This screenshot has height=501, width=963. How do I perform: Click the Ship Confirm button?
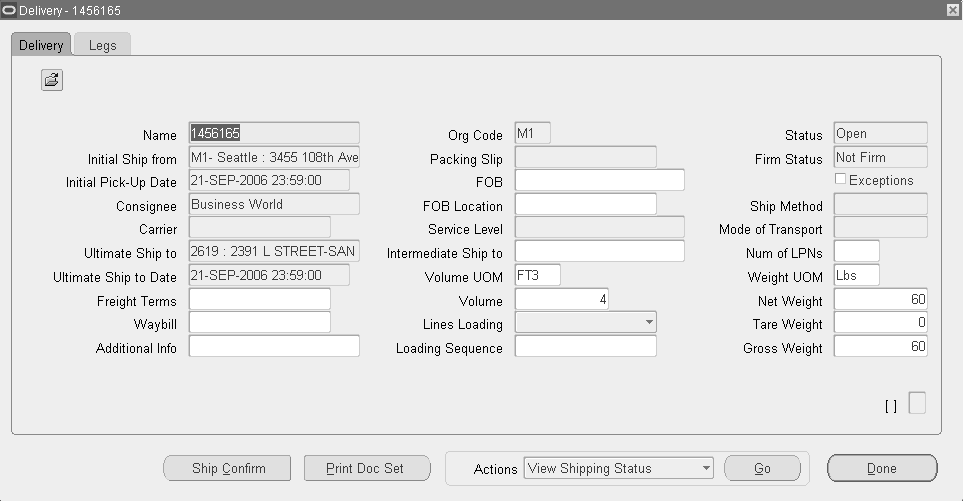[x=227, y=468]
